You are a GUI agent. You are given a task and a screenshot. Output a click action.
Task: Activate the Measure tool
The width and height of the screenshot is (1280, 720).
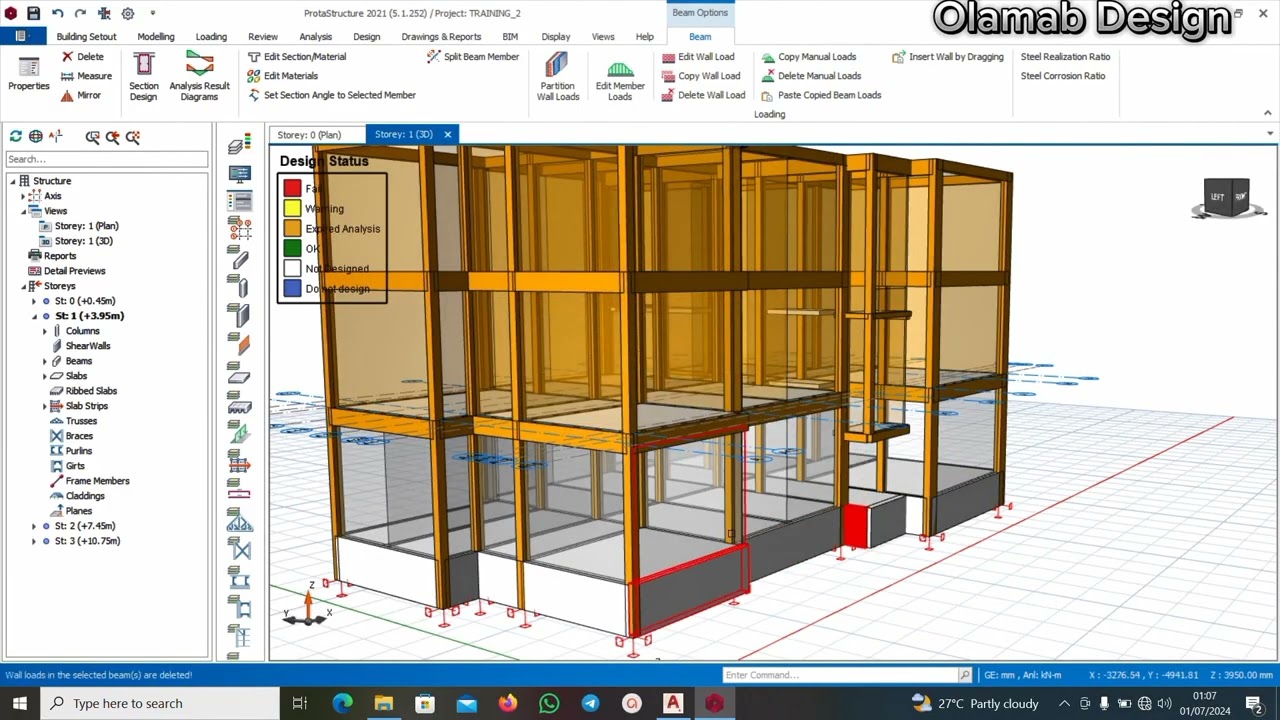(x=86, y=76)
